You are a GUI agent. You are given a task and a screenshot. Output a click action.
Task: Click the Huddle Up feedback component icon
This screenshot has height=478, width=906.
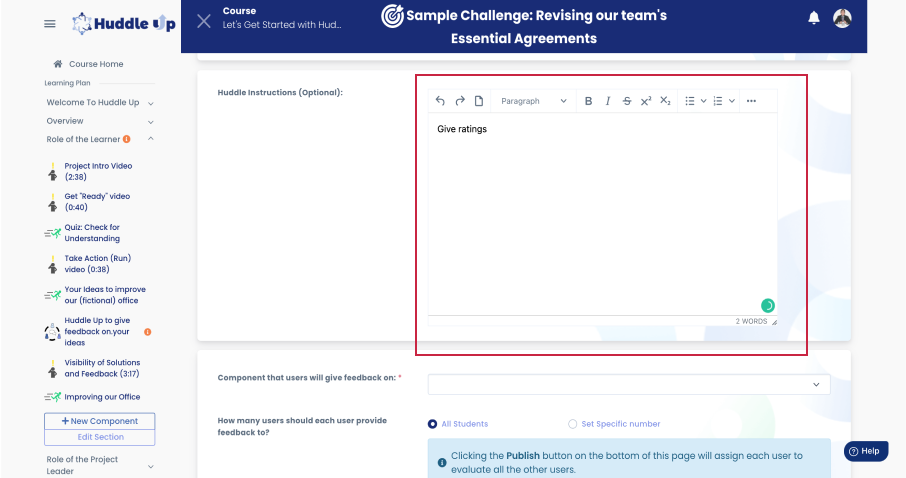53,332
